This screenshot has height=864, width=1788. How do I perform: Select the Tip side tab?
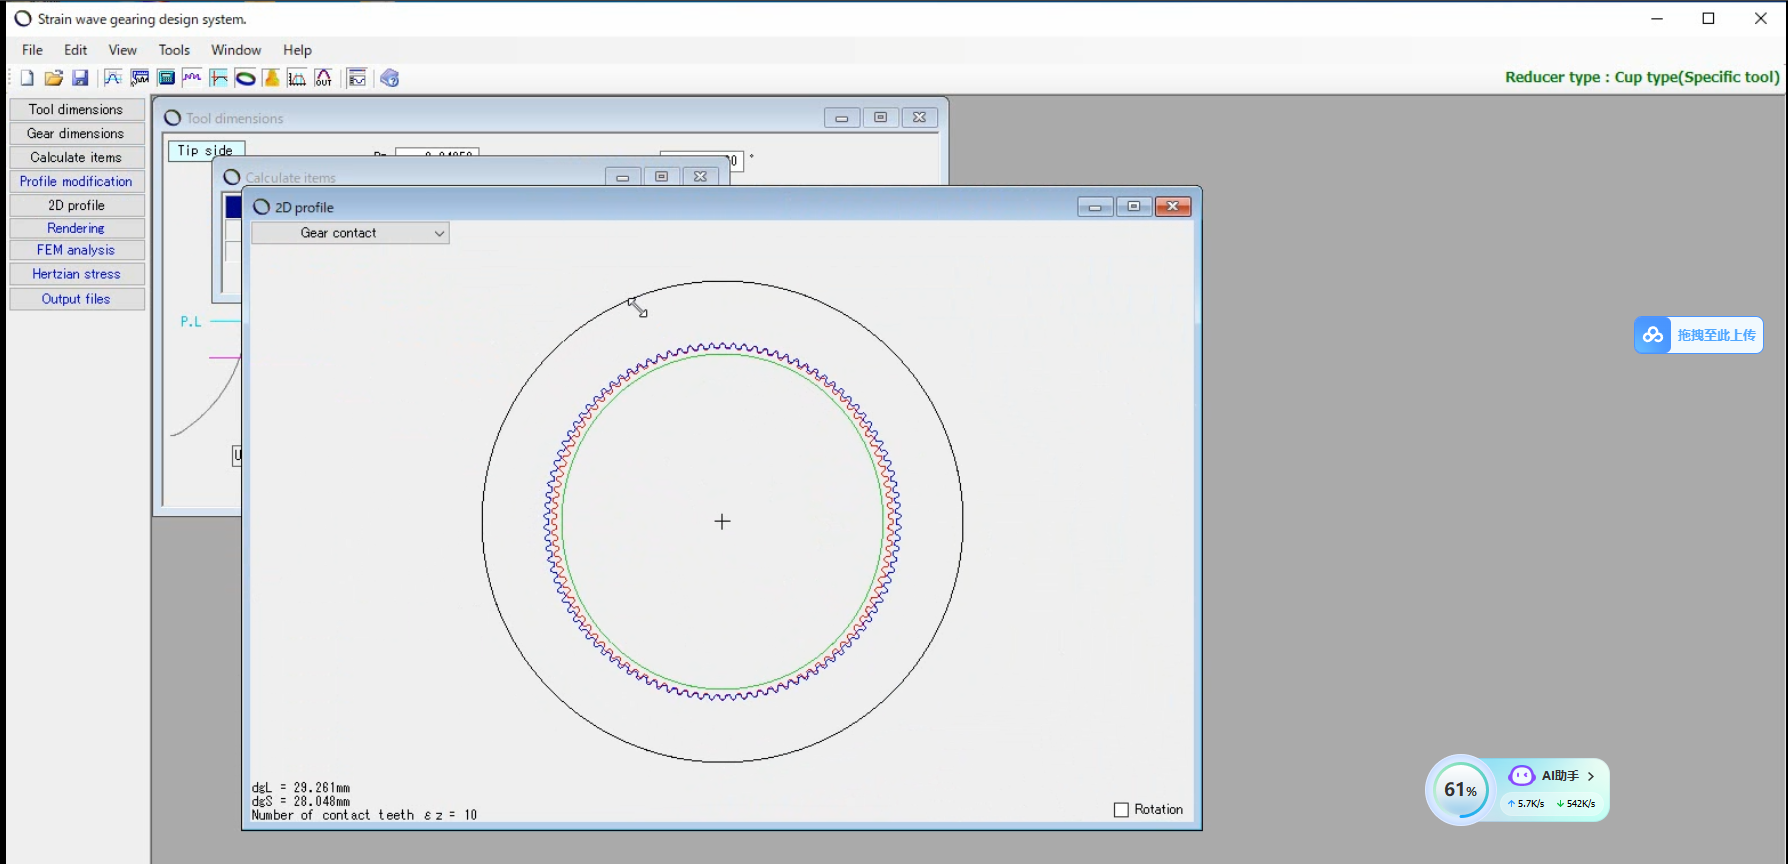[x=205, y=151]
